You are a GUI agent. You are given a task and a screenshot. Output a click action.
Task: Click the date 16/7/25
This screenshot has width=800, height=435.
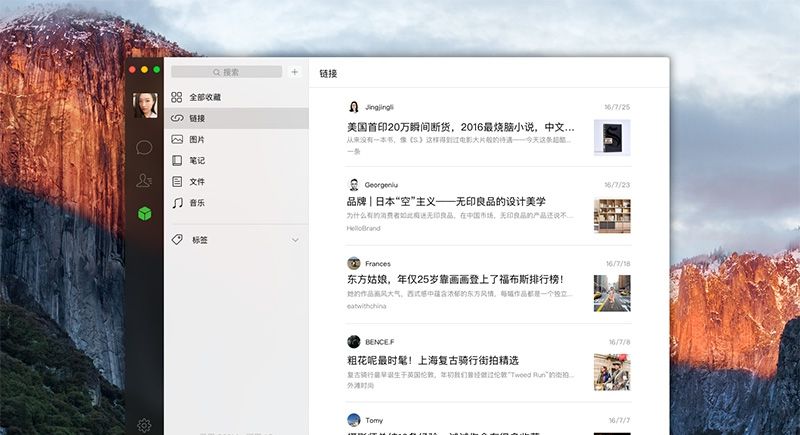pyautogui.click(x=617, y=107)
